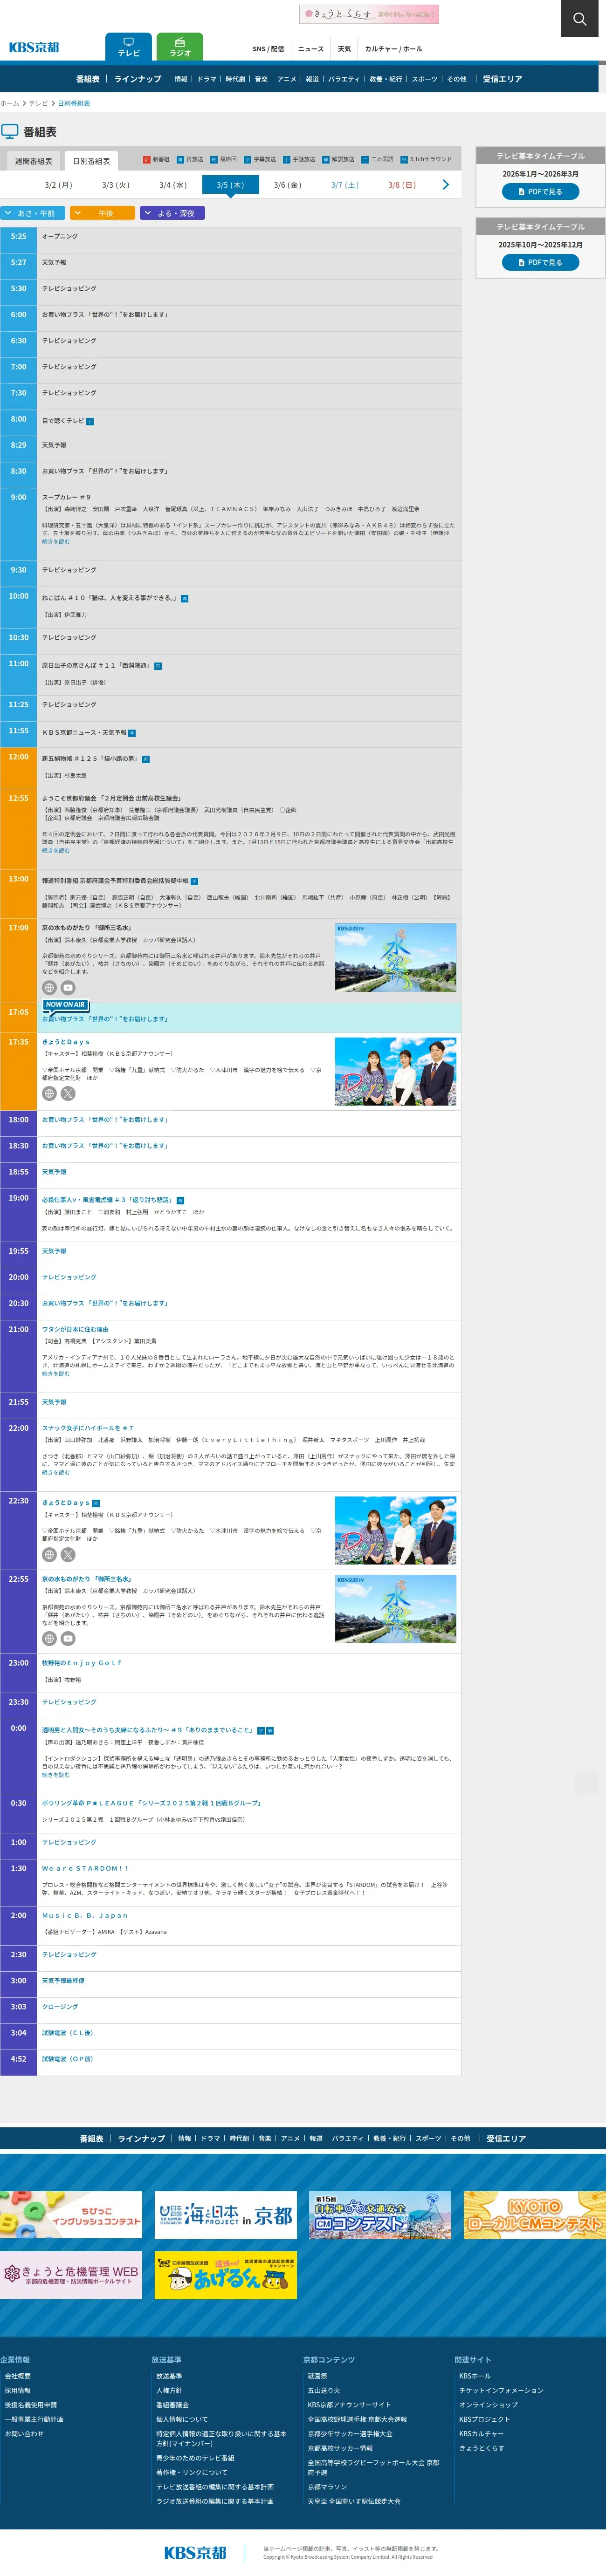This screenshot has height=2576, width=606.
Task: Click the KBS京都 logo in the header
Action: point(34,47)
